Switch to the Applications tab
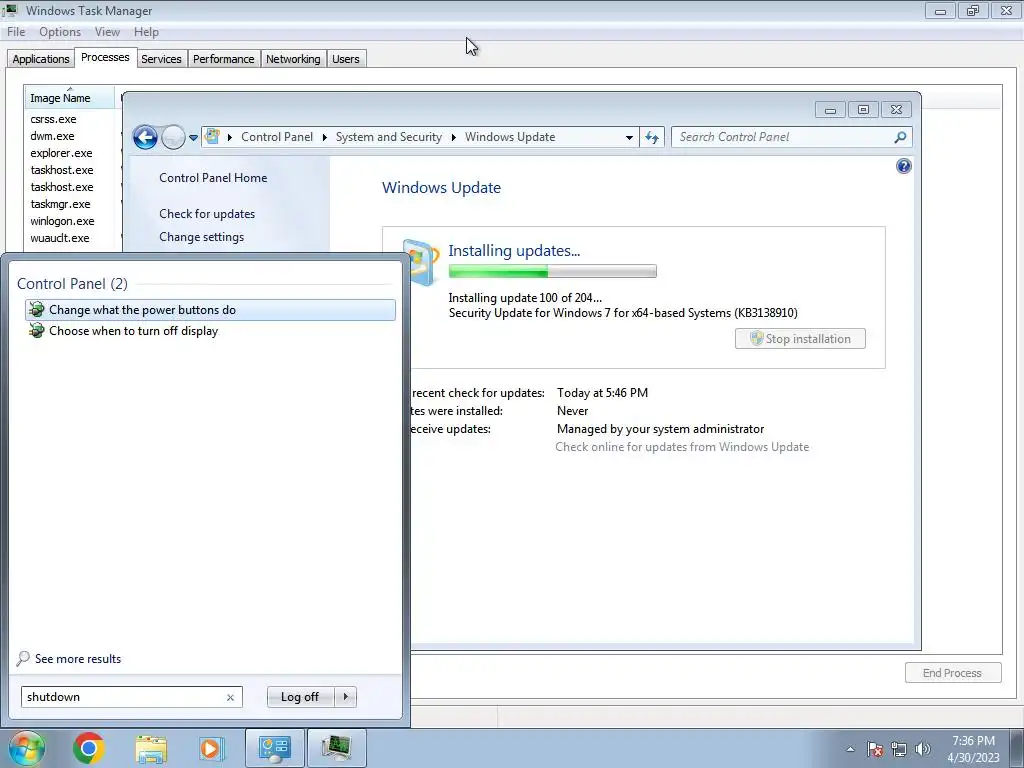 [x=40, y=59]
